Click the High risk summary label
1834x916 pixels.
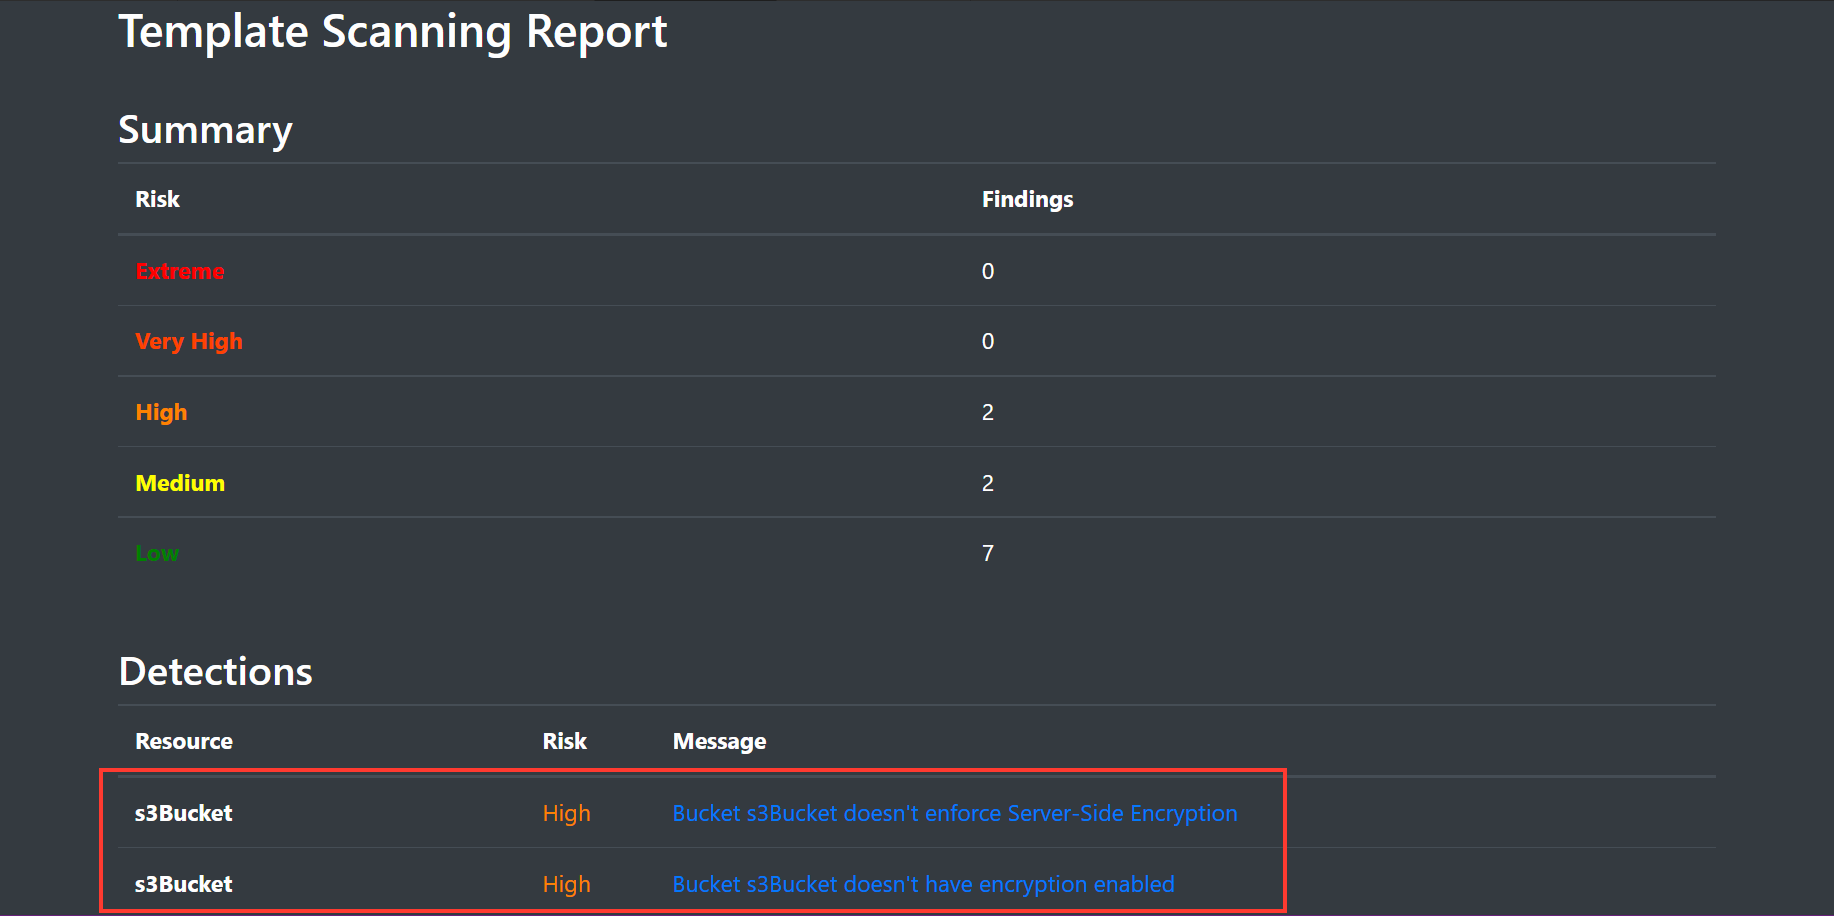coord(161,413)
